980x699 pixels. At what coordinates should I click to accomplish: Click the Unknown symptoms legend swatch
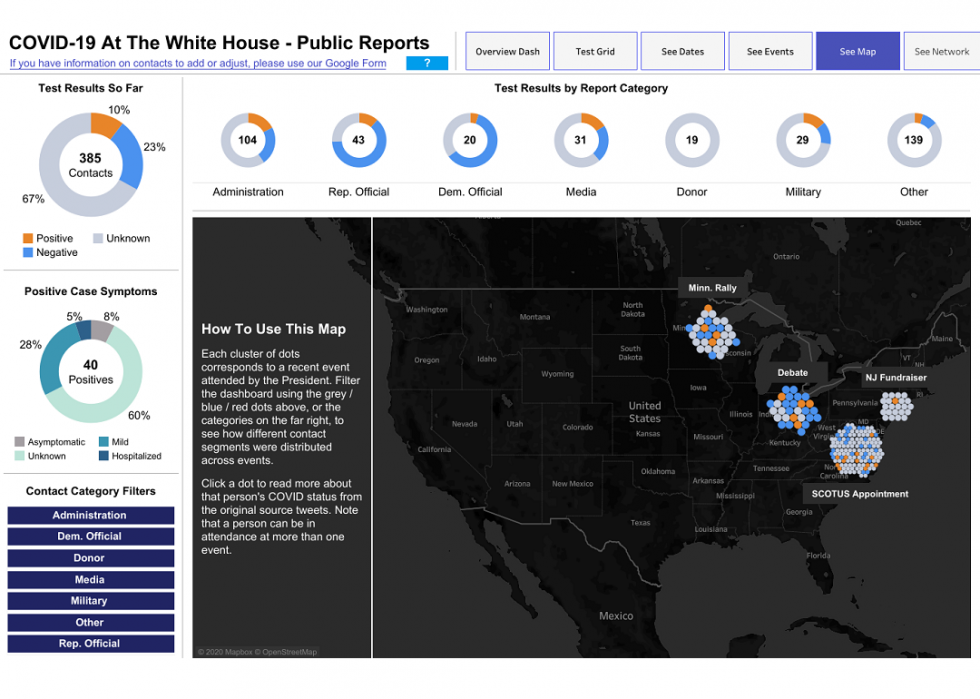coord(19,456)
